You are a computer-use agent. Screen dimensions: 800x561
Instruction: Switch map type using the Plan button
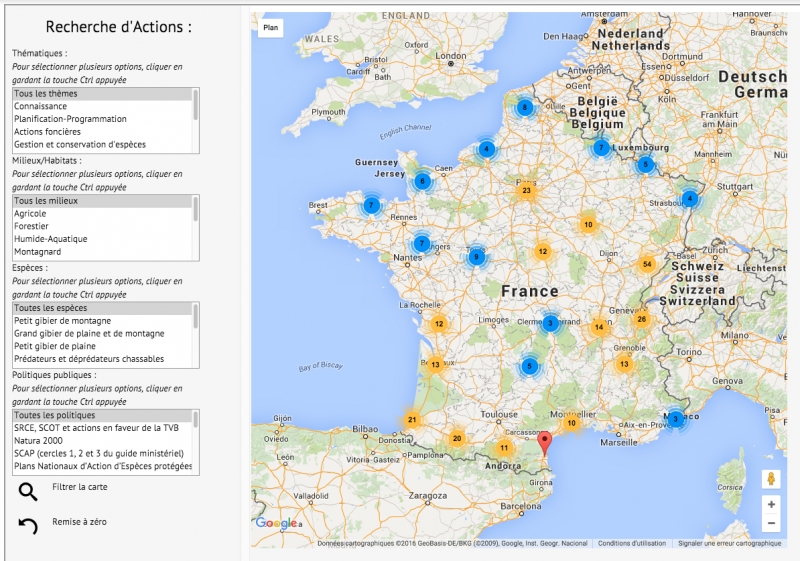[270, 28]
